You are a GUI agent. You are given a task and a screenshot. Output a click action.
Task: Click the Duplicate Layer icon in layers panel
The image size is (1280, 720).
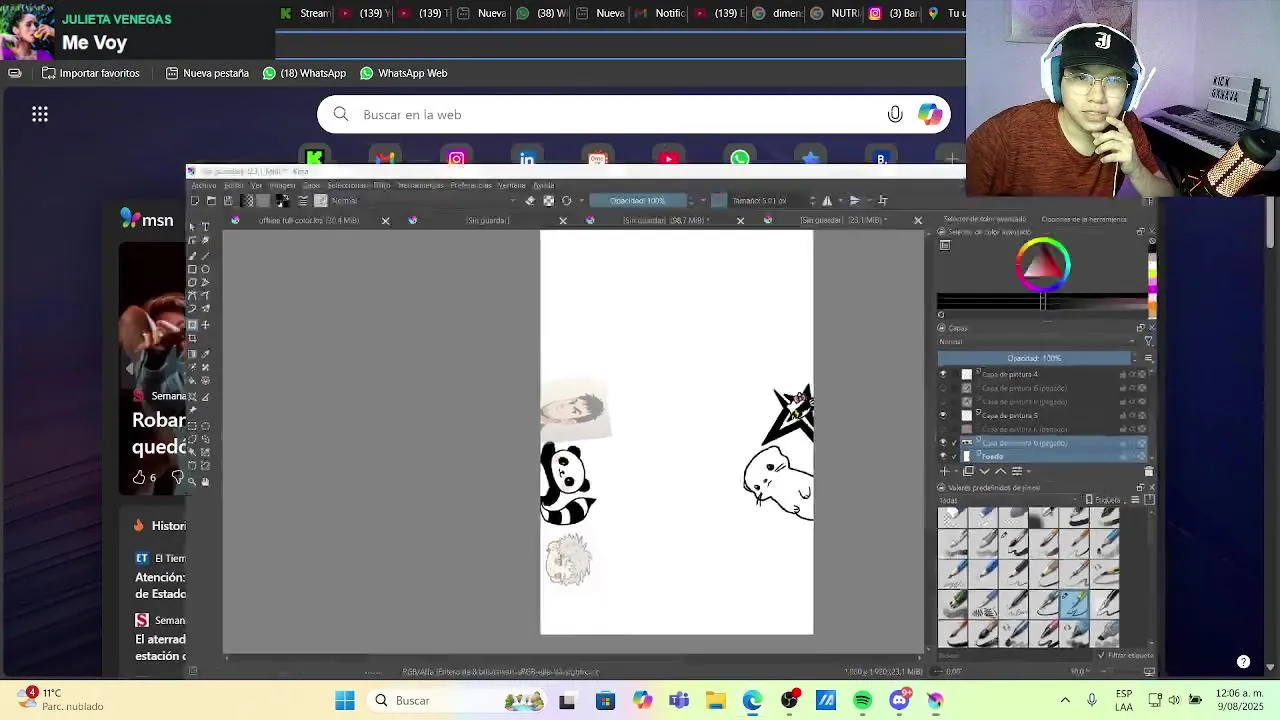[x=968, y=471]
